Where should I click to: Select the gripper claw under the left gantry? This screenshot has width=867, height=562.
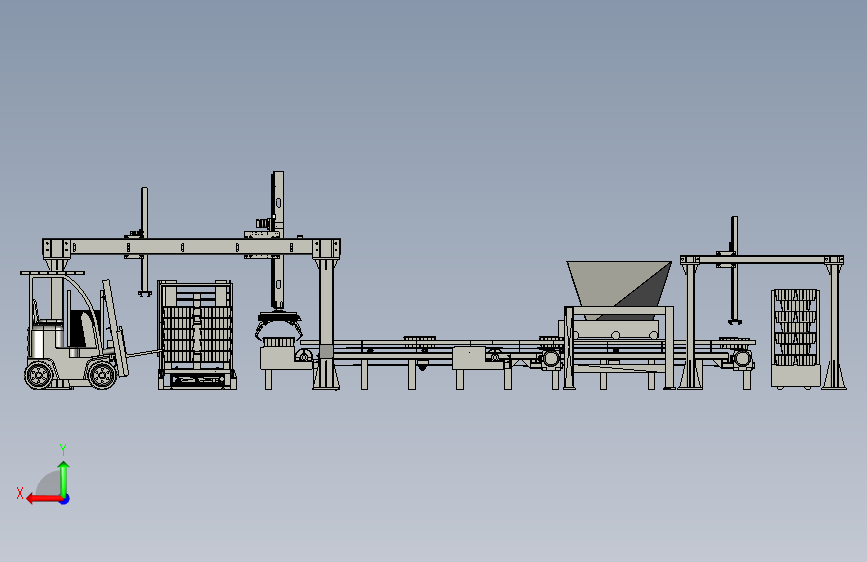(x=279, y=326)
